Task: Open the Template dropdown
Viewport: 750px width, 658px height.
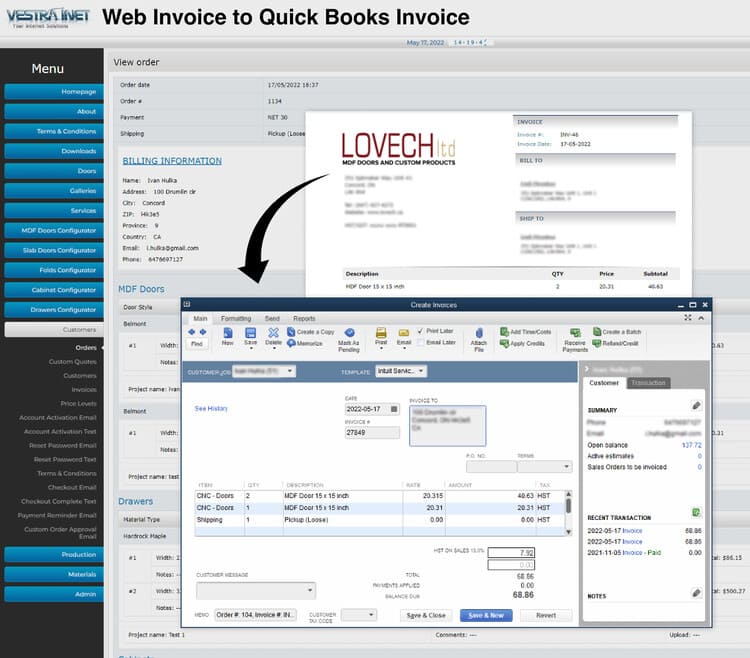Action: (421, 371)
